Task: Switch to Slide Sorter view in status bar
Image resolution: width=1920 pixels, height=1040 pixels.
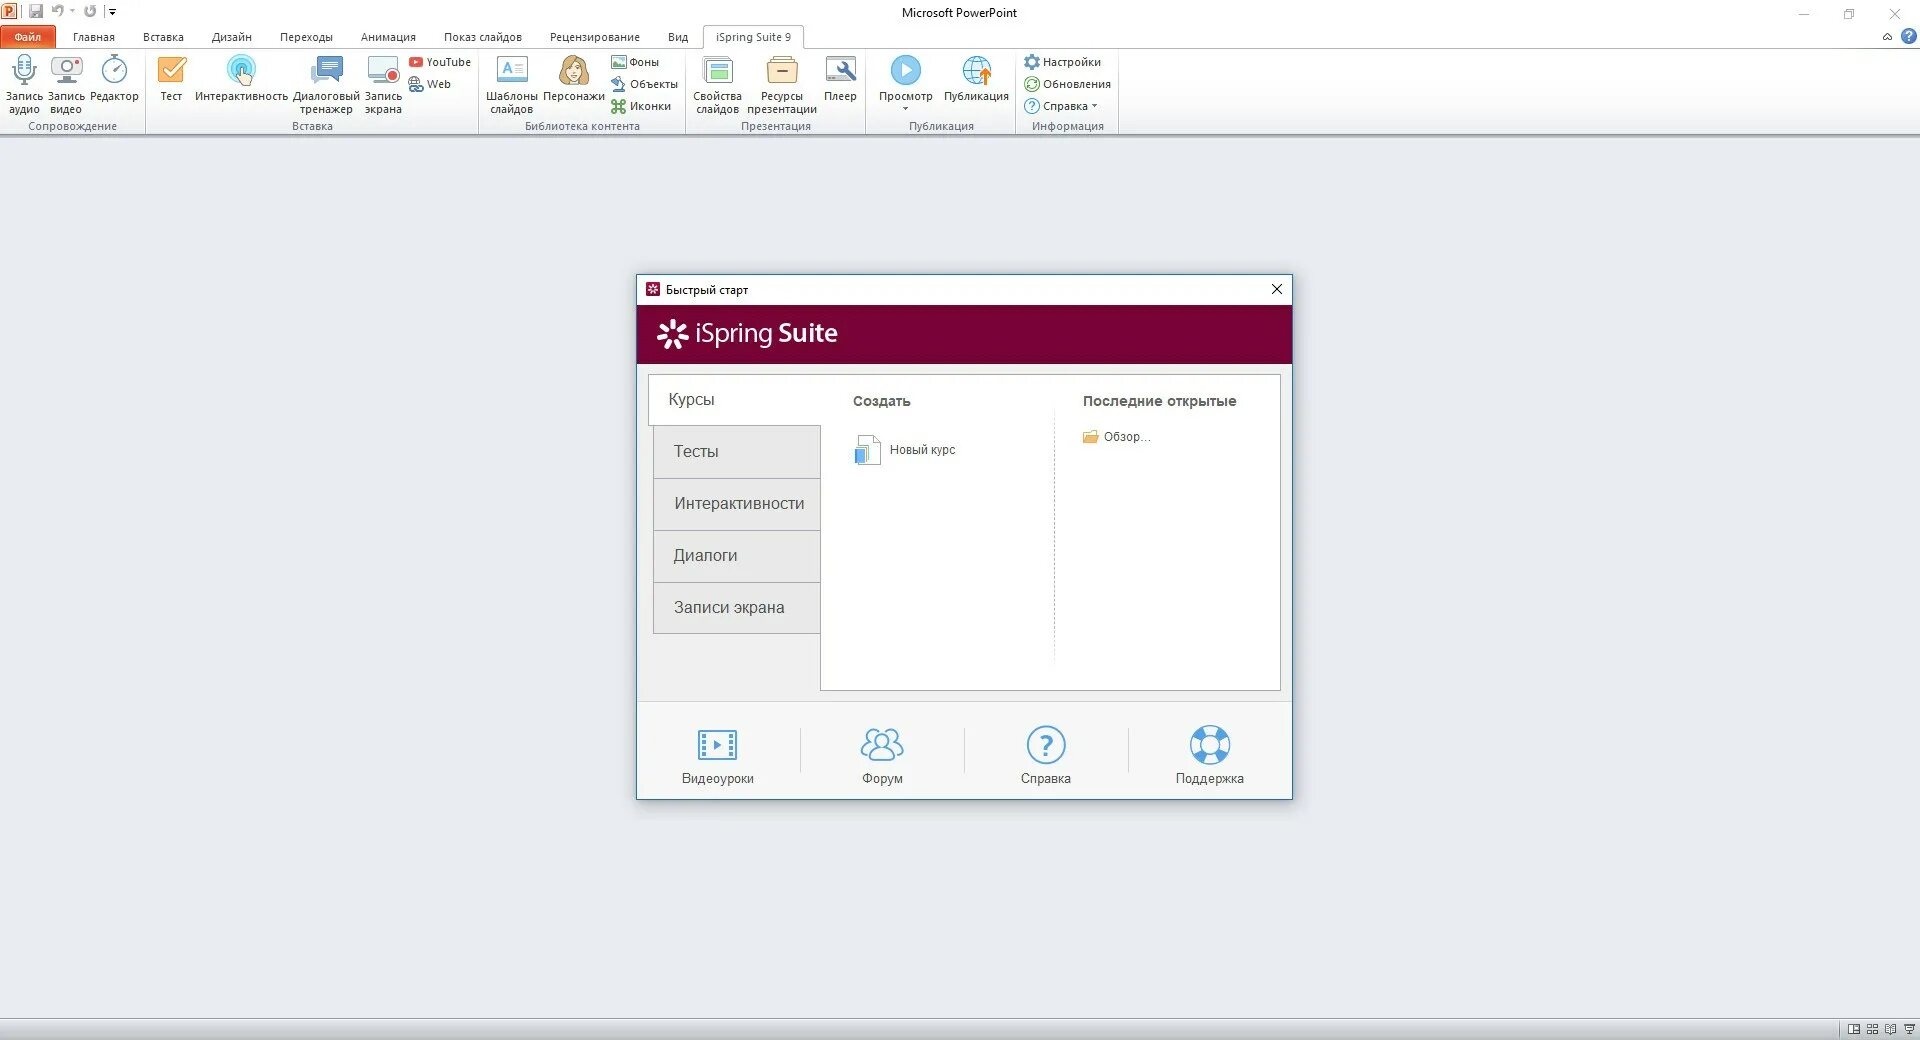Action: [x=1872, y=1029]
